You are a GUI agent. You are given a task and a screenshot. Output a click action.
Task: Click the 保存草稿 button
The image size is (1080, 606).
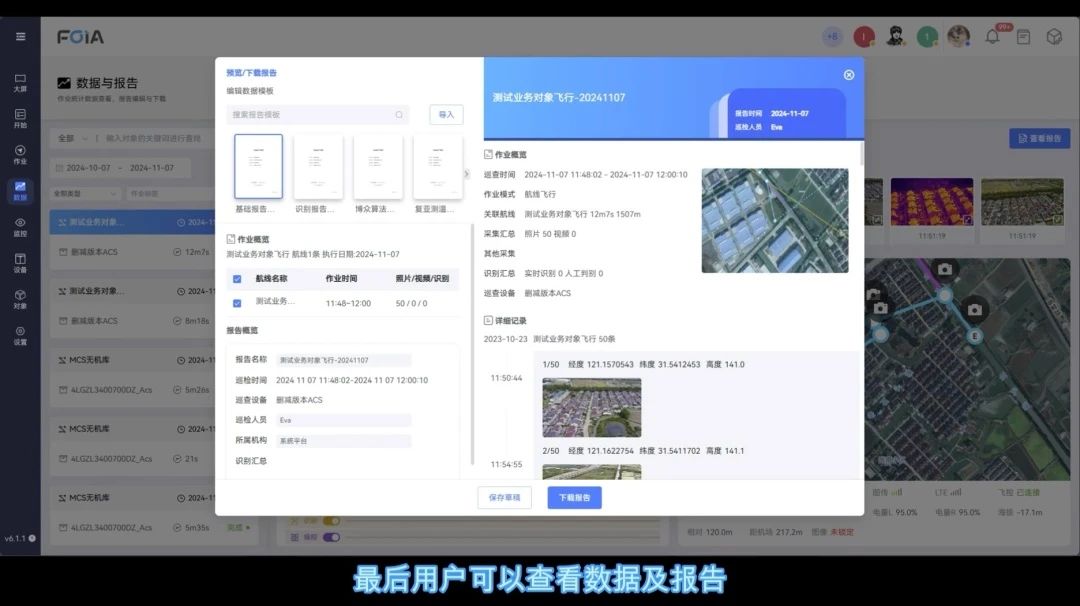505,497
